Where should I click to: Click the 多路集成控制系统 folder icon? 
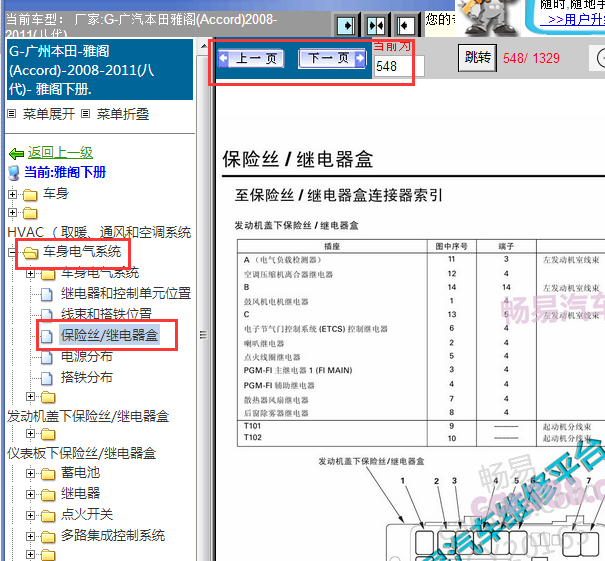(x=48, y=537)
